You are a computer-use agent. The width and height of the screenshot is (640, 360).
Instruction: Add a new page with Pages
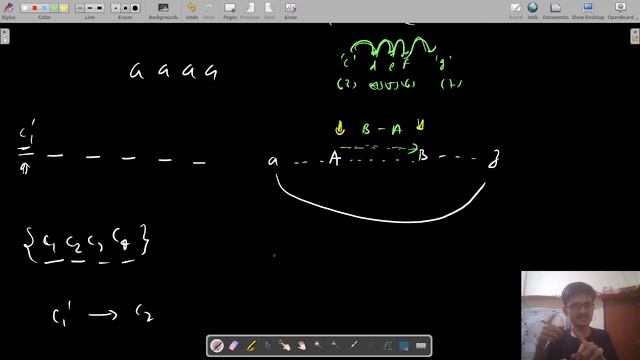pos(230,10)
